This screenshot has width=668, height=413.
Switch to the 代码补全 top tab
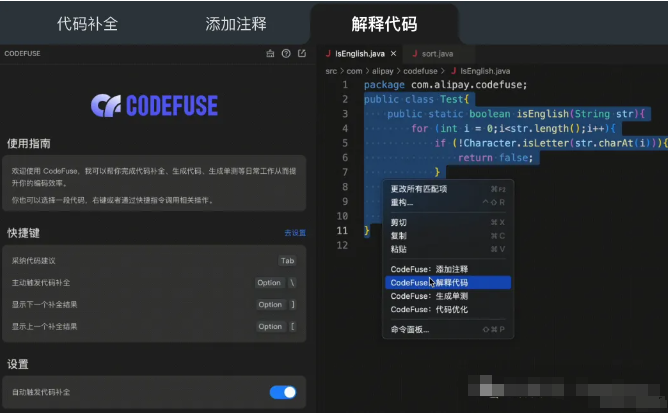87,24
